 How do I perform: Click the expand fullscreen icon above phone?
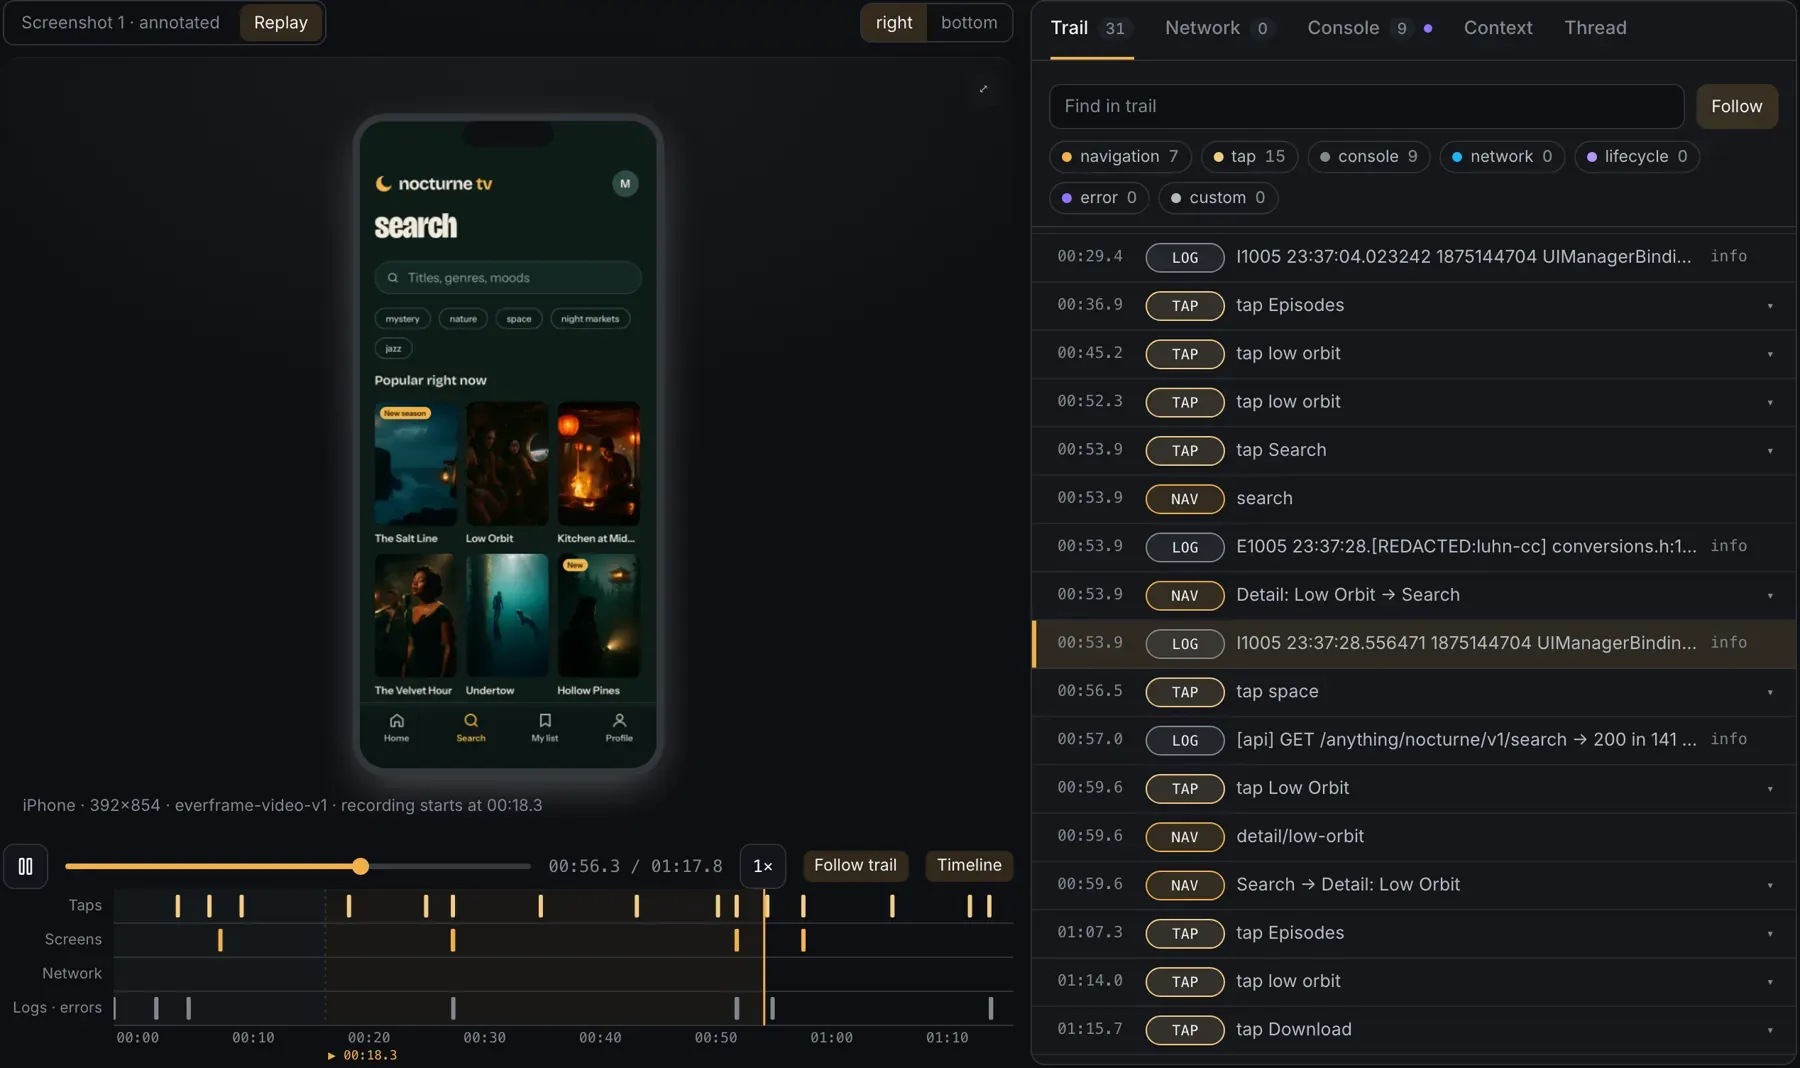pyautogui.click(x=983, y=89)
